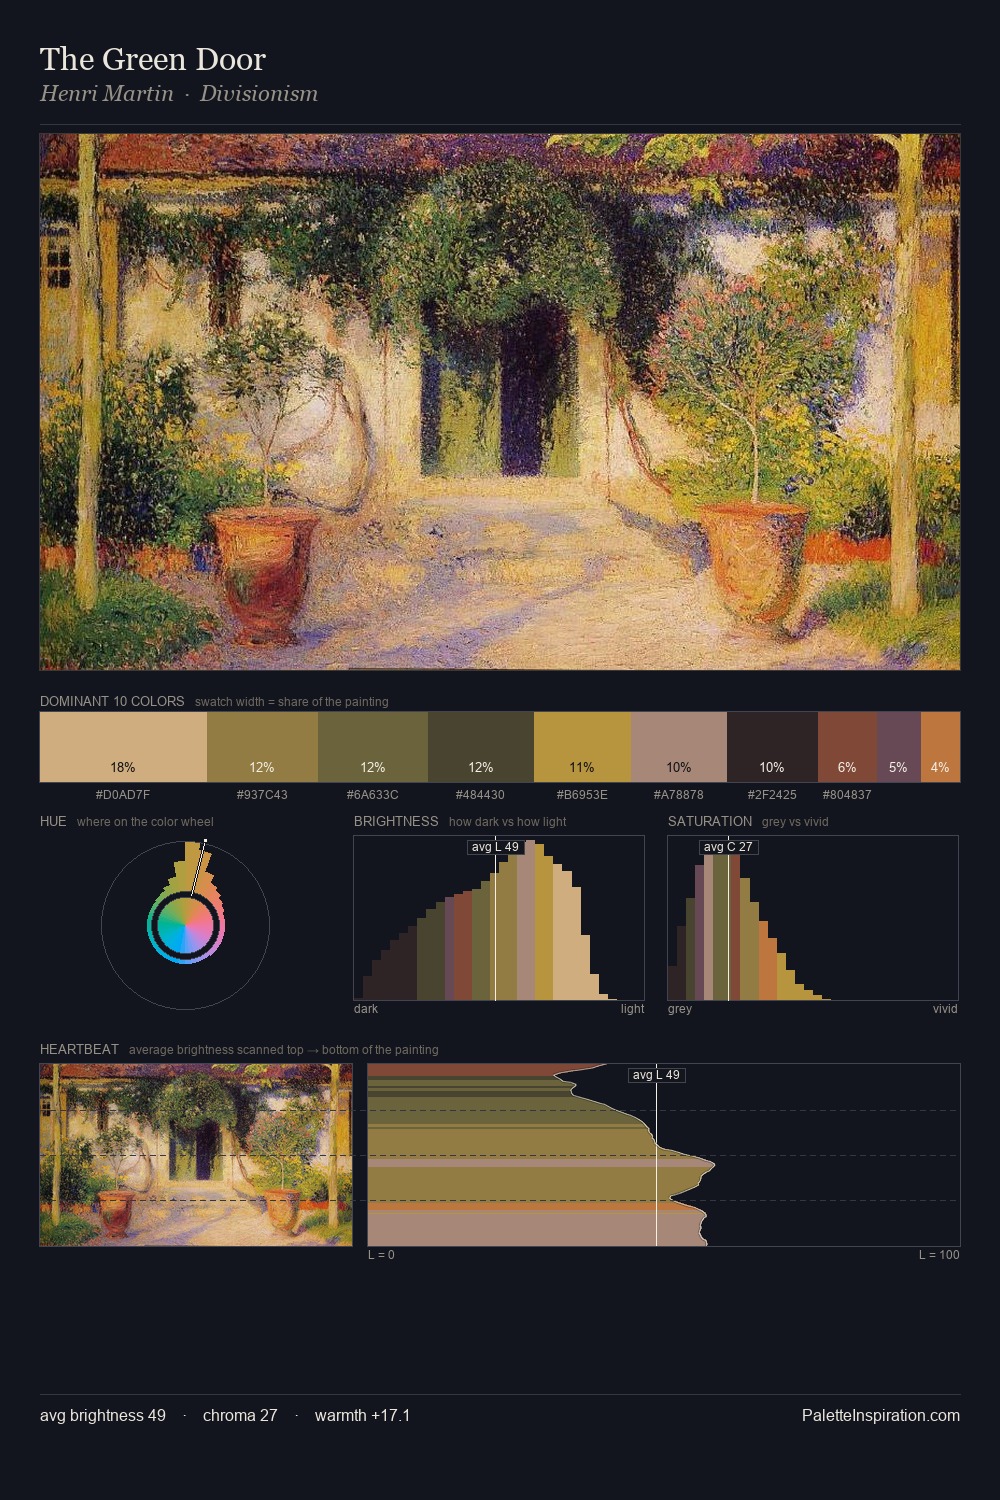Select the #484430 hex label
Viewport: 1000px width, 1500px height.
coord(481,795)
